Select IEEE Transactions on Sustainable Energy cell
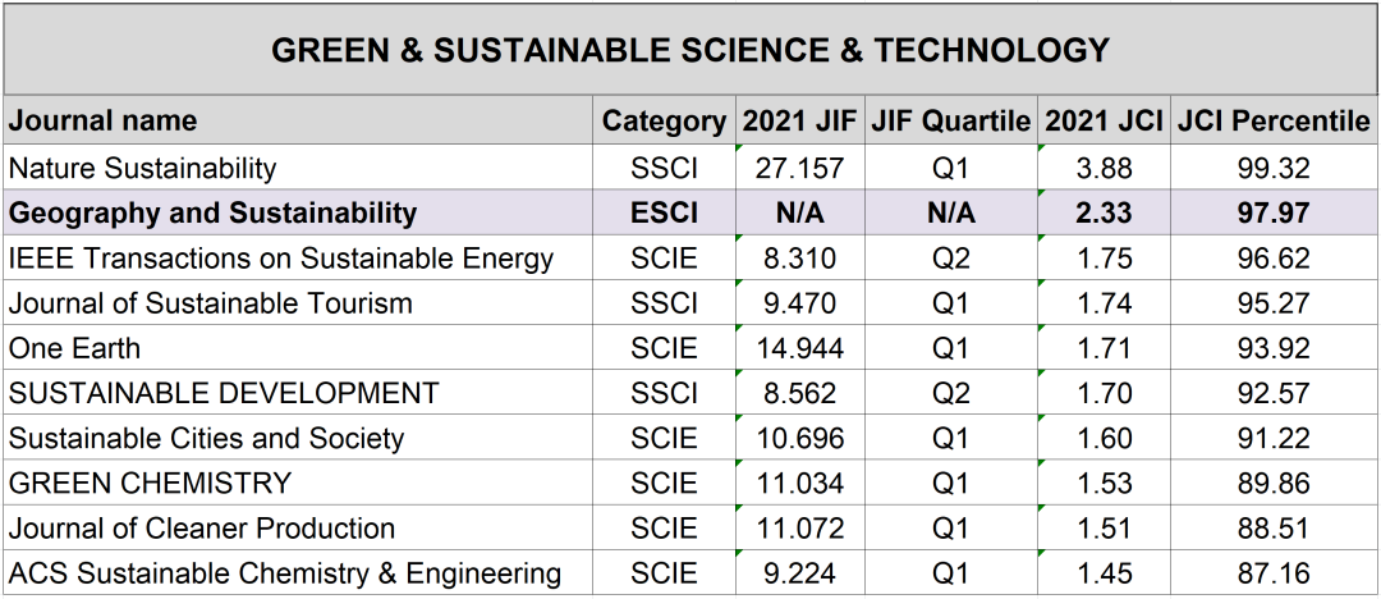This screenshot has width=1382, height=599. (x=281, y=258)
